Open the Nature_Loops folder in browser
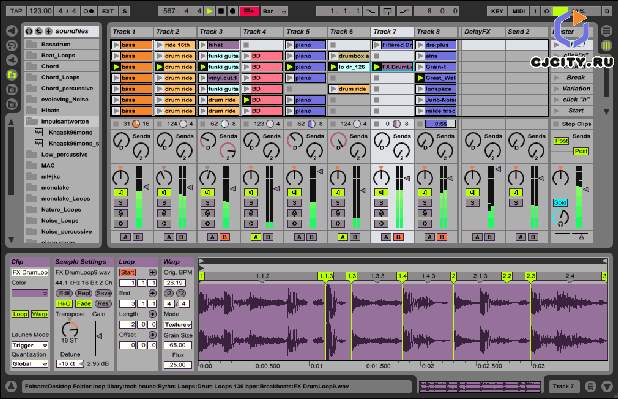This screenshot has width=618, height=399. pyautogui.click(x=62, y=210)
